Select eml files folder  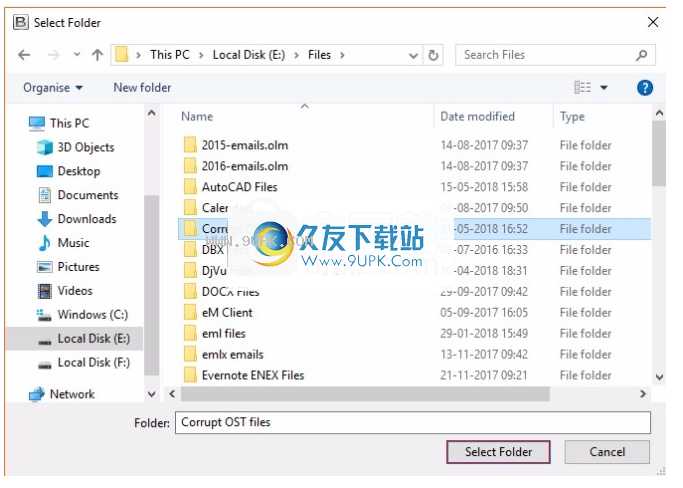[223, 333]
